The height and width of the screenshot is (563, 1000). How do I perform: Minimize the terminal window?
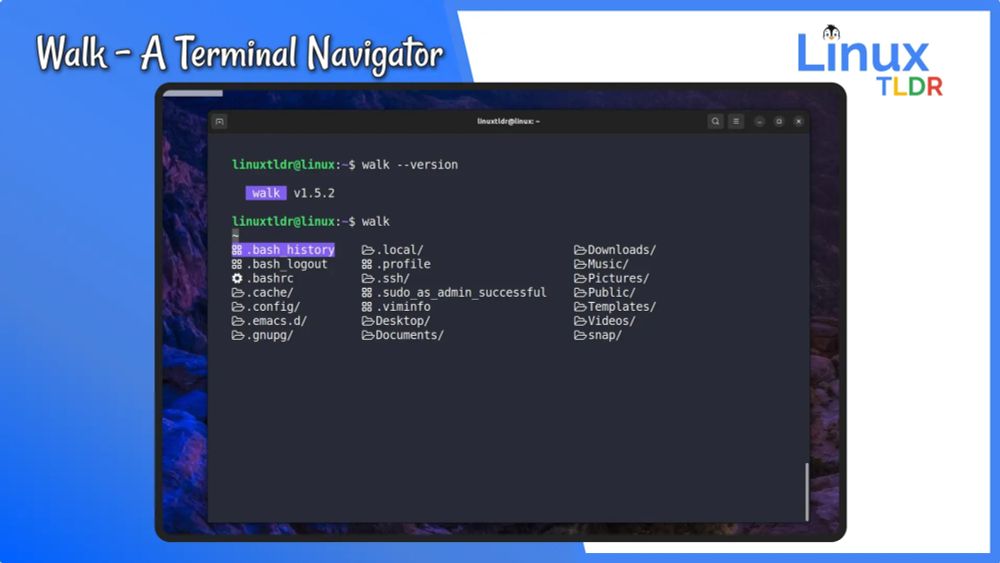(759, 121)
